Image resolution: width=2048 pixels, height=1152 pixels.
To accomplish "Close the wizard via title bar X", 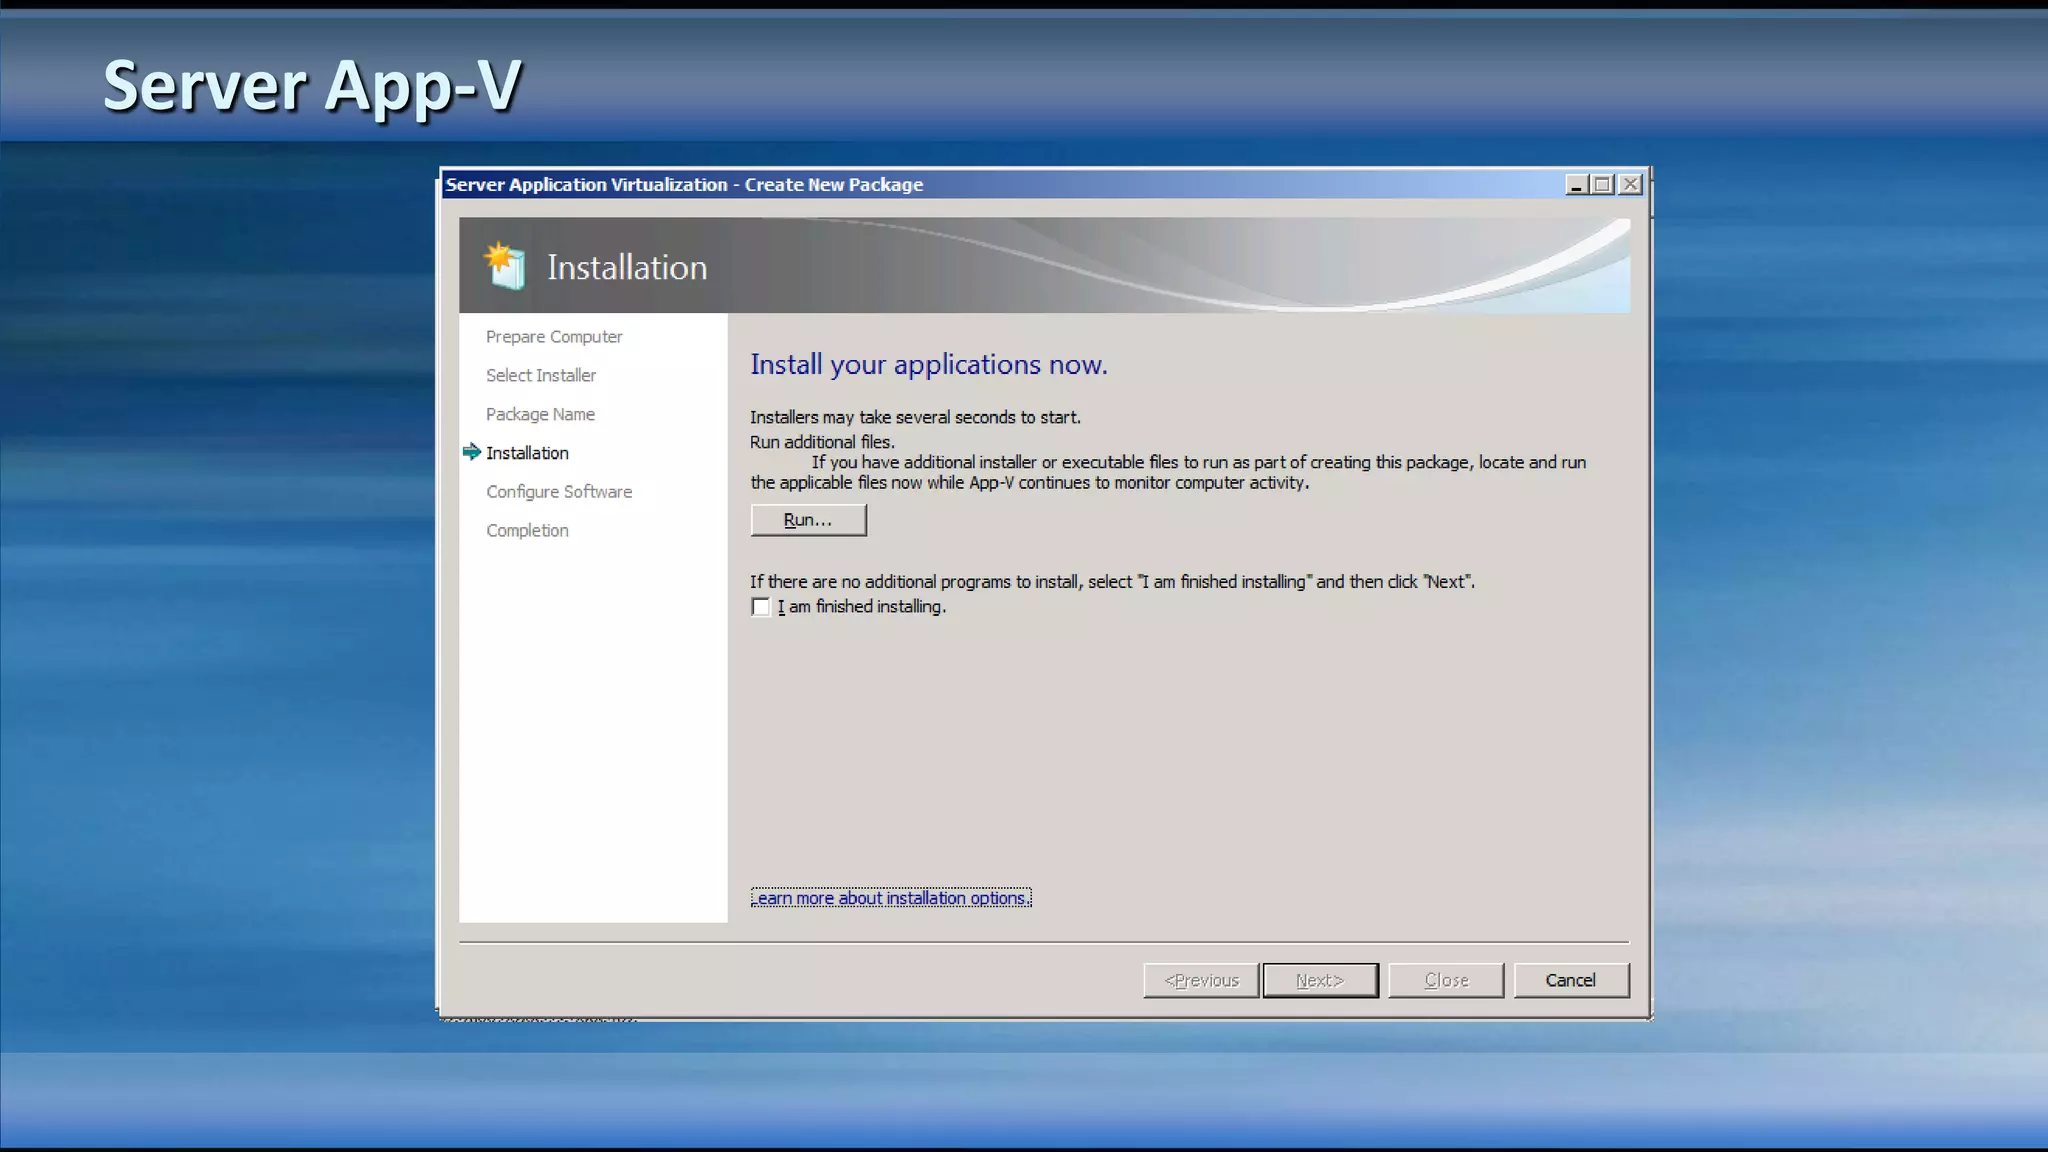I will 1630,185.
